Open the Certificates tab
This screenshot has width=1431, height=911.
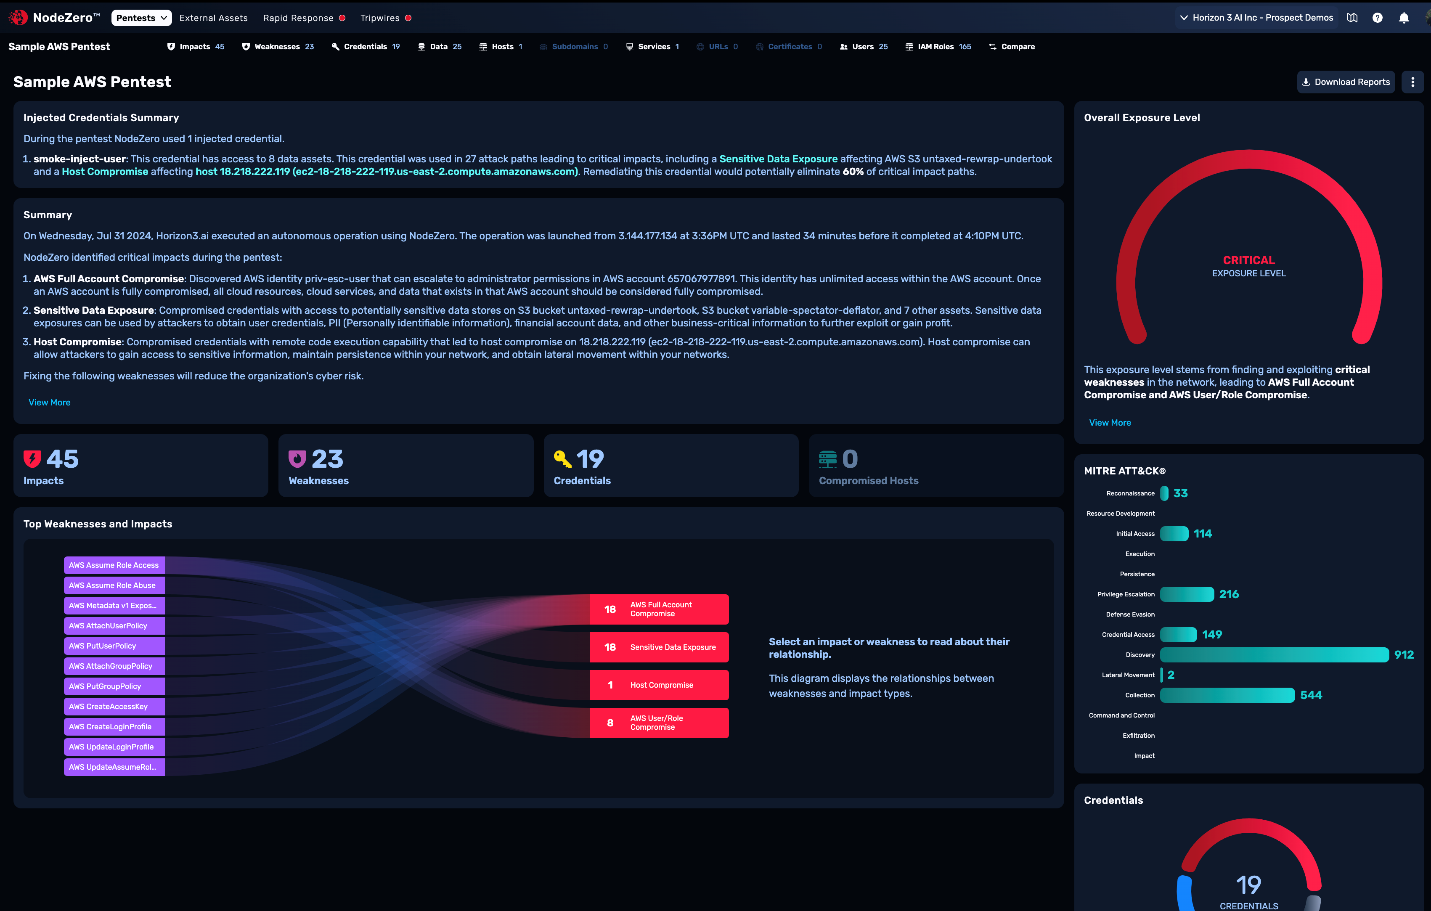tap(789, 47)
